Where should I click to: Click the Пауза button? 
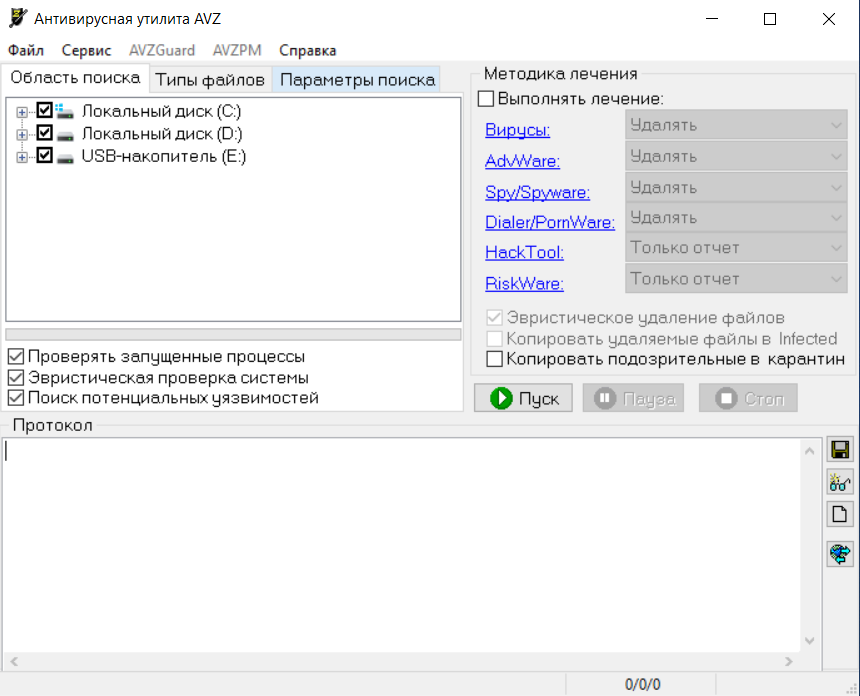pyautogui.click(x=633, y=398)
